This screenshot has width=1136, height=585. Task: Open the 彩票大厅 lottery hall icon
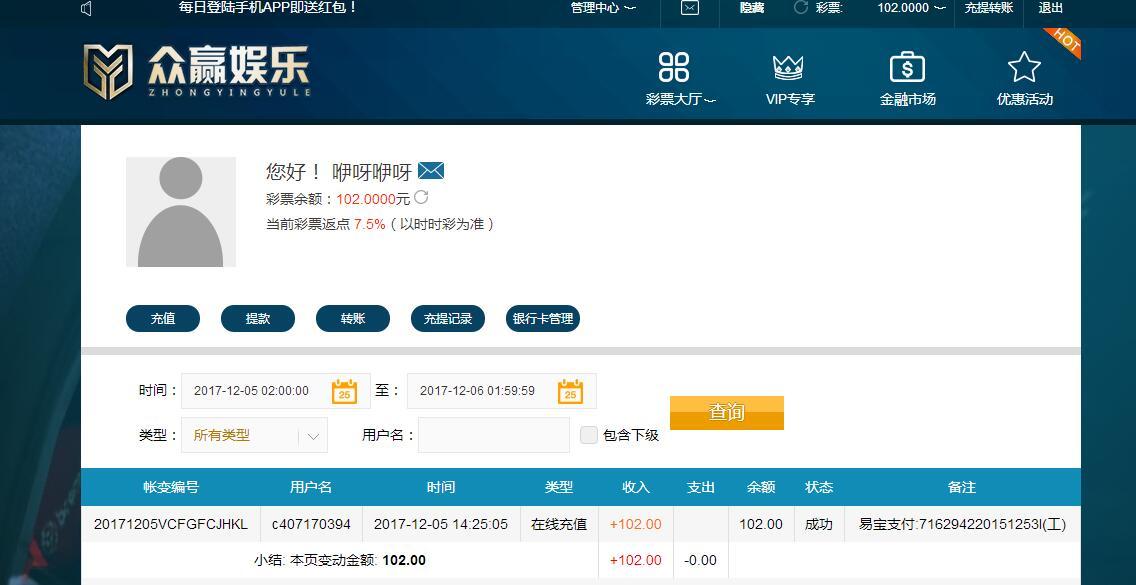[674, 67]
